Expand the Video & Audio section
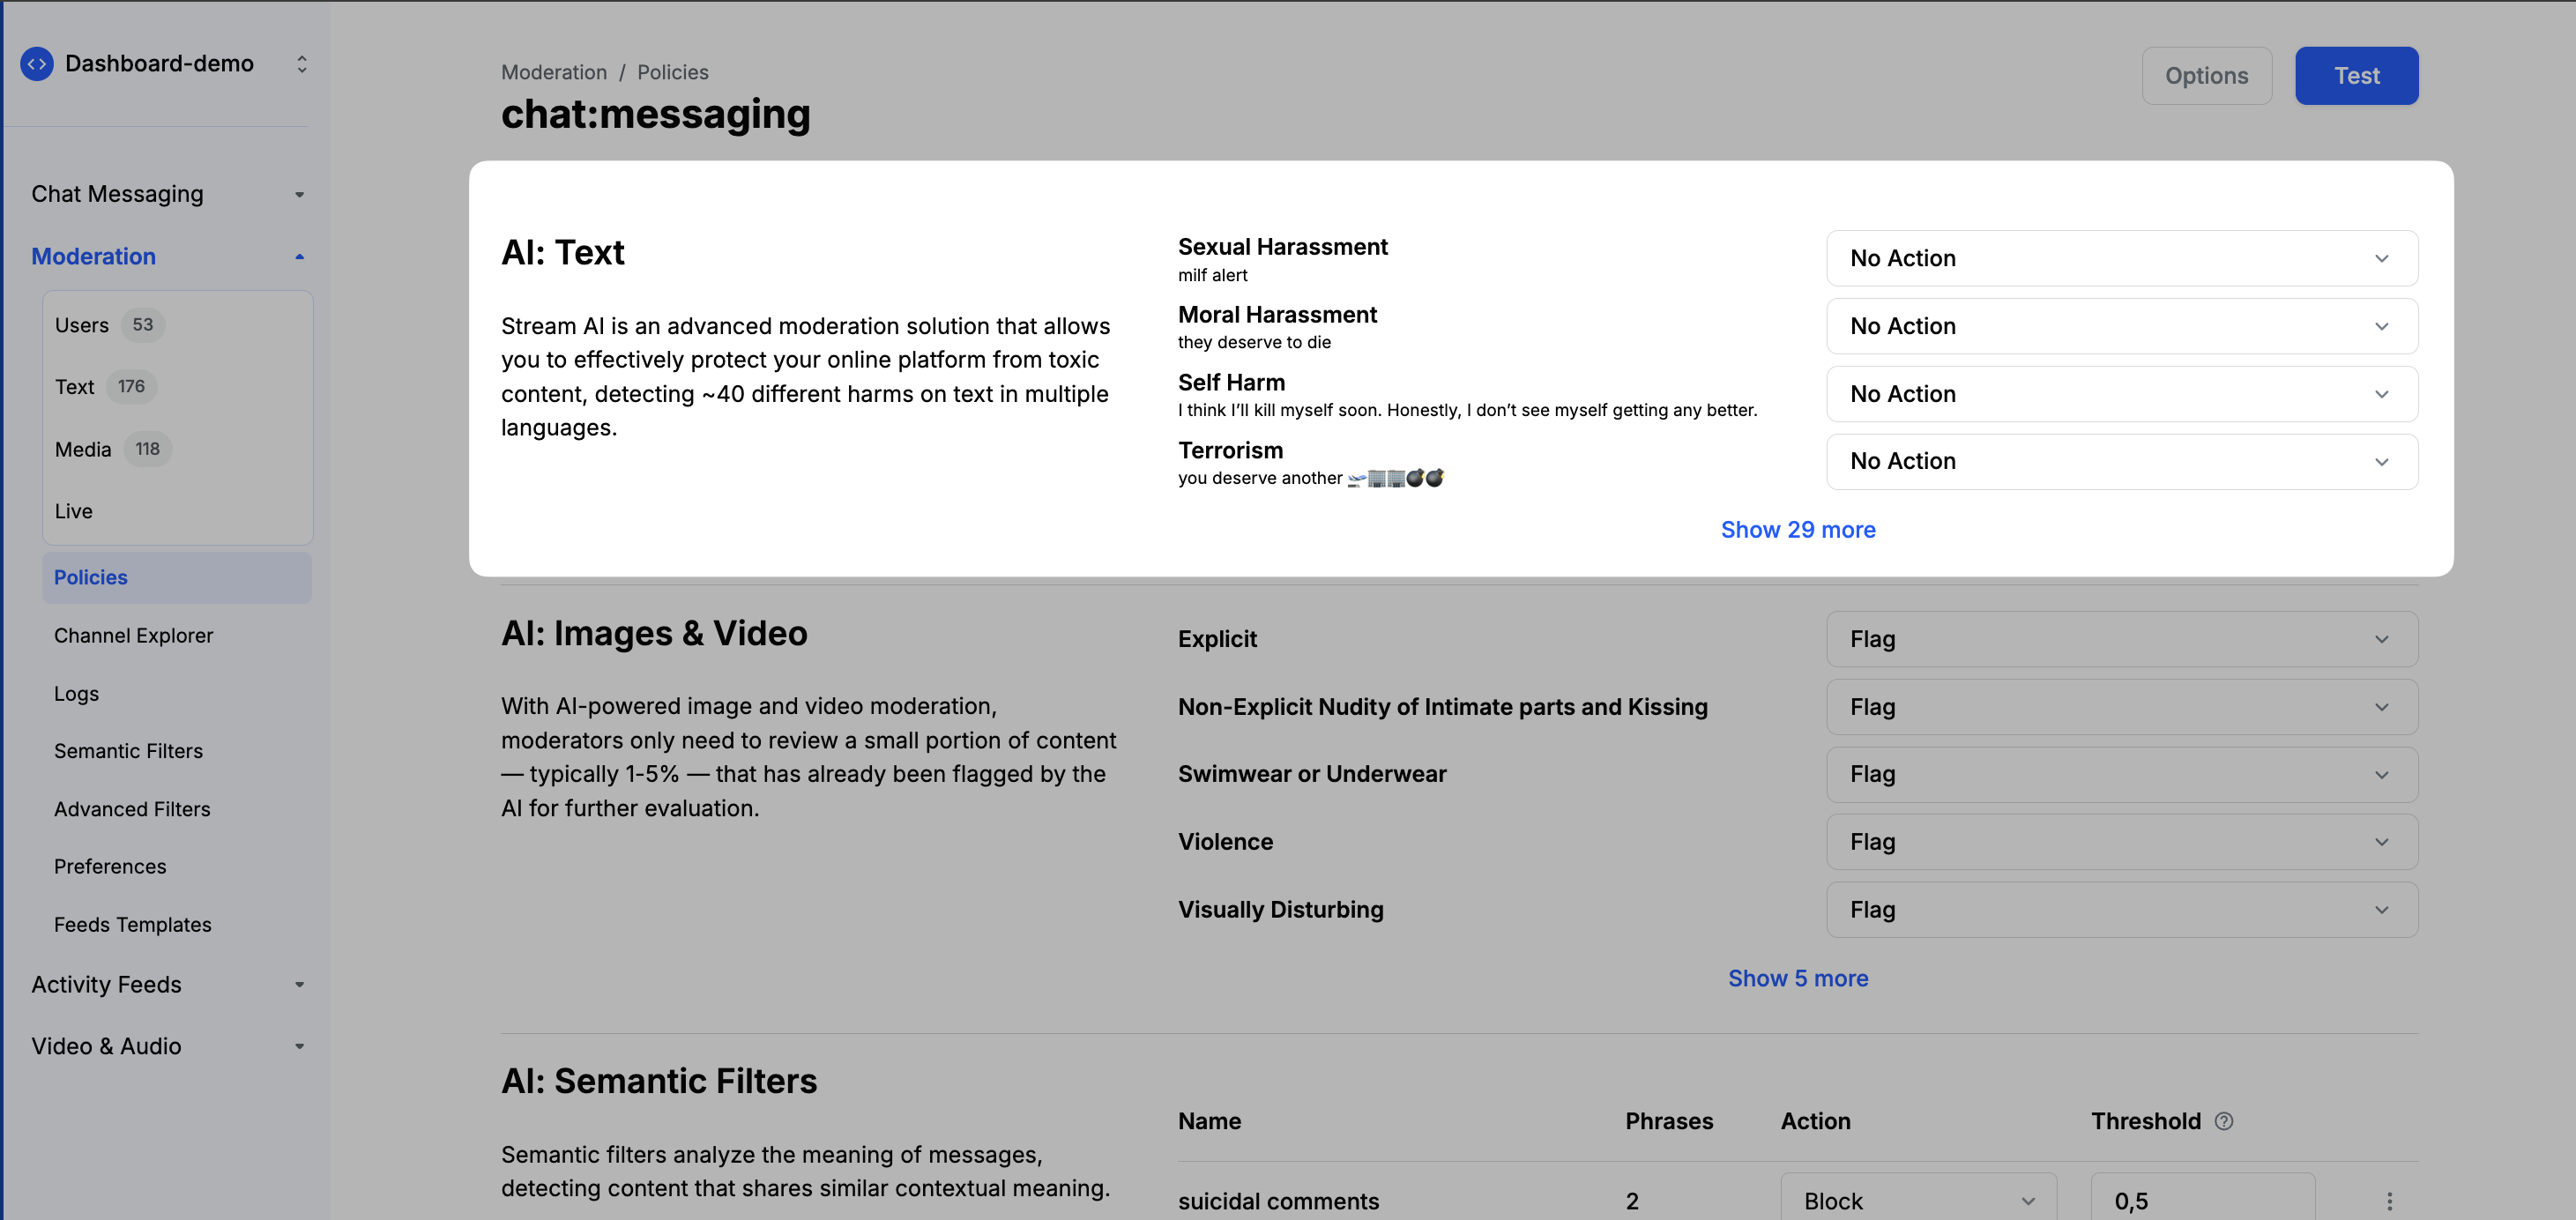The width and height of the screenshot is (2576, 1220). [x=299, y=1046]
